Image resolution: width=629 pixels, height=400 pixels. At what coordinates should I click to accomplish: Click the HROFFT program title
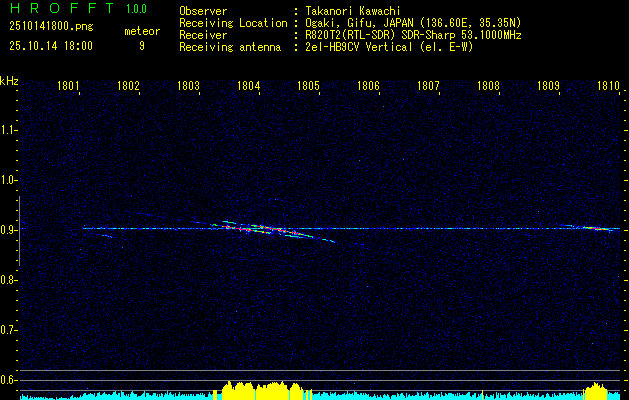[x=62, y=8]
